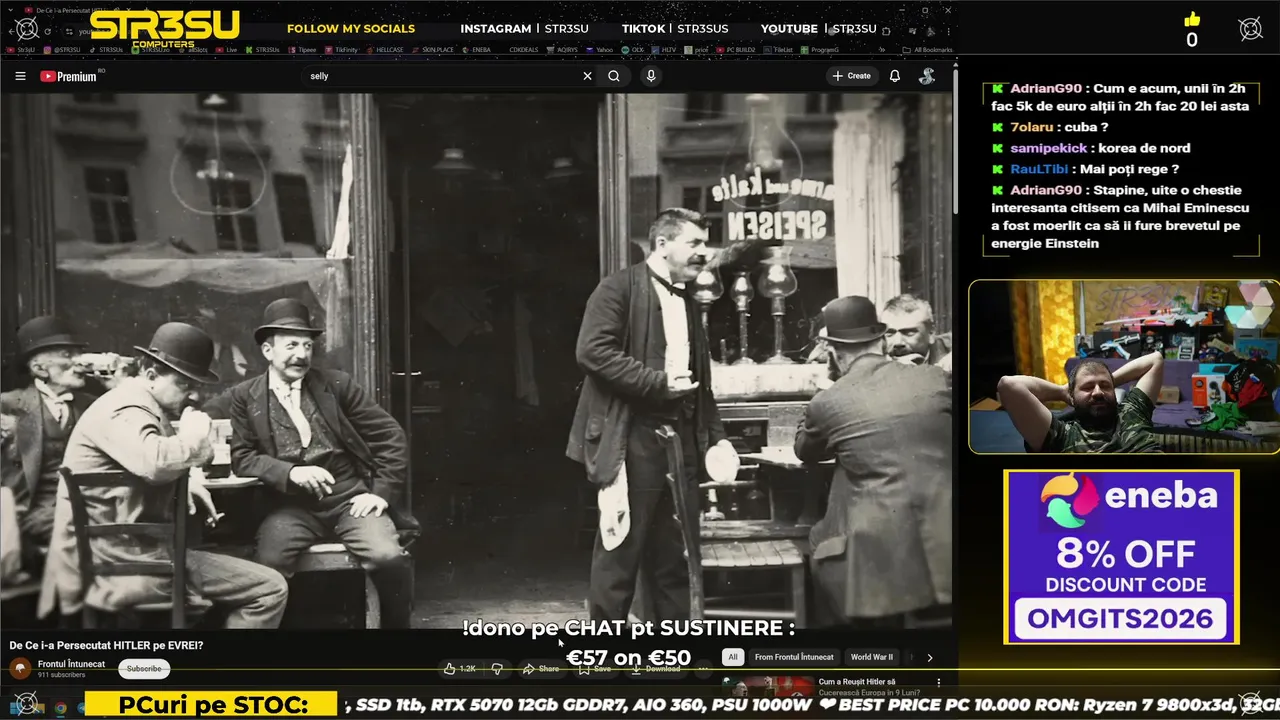Open more actions ellipsis beside Download
This screenshot has width=1280, height=720.
point(703,669)
